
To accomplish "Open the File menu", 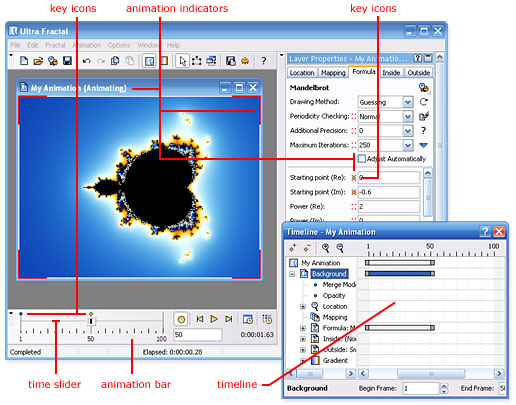I will [15, 45].
